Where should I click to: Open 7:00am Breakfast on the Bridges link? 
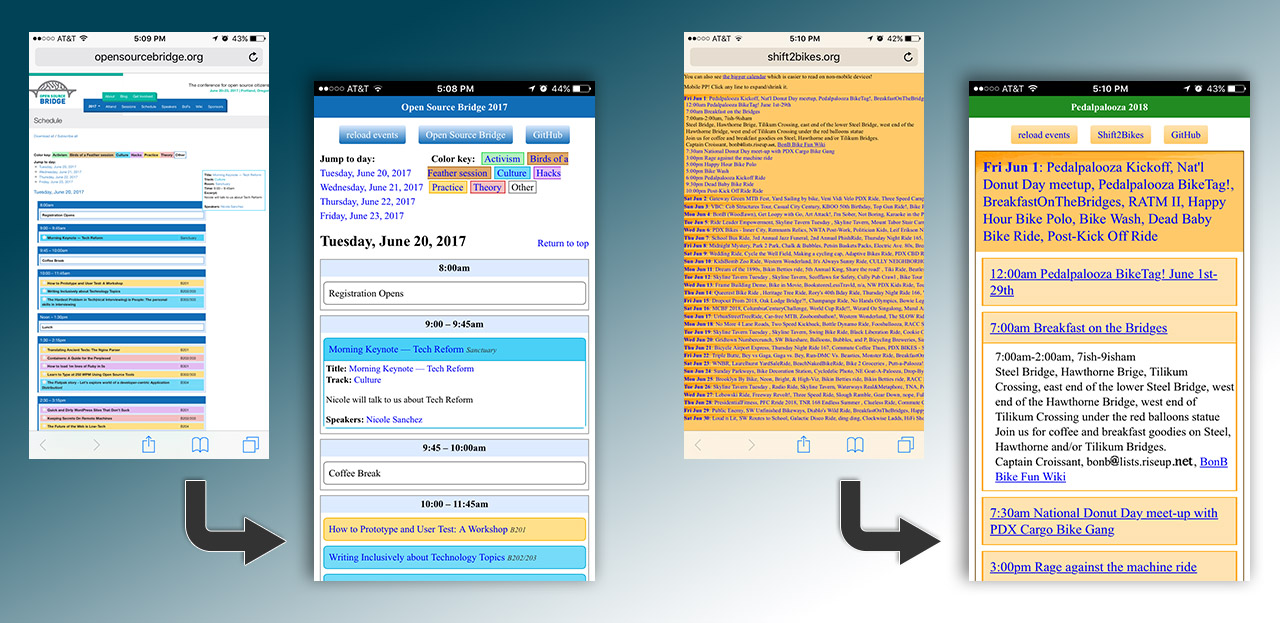tap(1078, 328)
